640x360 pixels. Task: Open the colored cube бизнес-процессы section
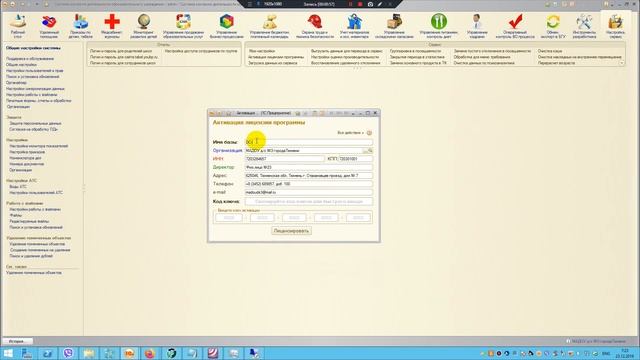[227, 26]
